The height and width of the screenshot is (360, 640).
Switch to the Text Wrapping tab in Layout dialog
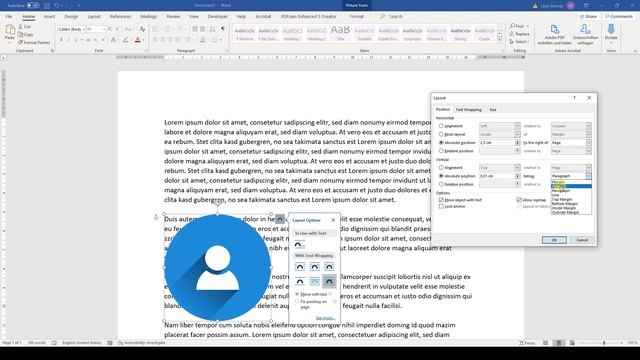point(468,109)
